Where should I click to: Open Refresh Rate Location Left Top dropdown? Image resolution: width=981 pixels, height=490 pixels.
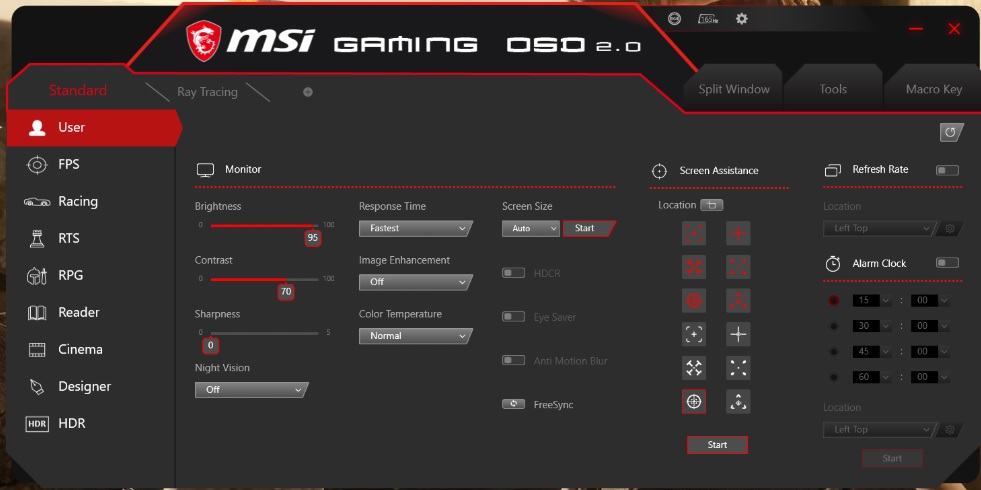coord(881,228)
